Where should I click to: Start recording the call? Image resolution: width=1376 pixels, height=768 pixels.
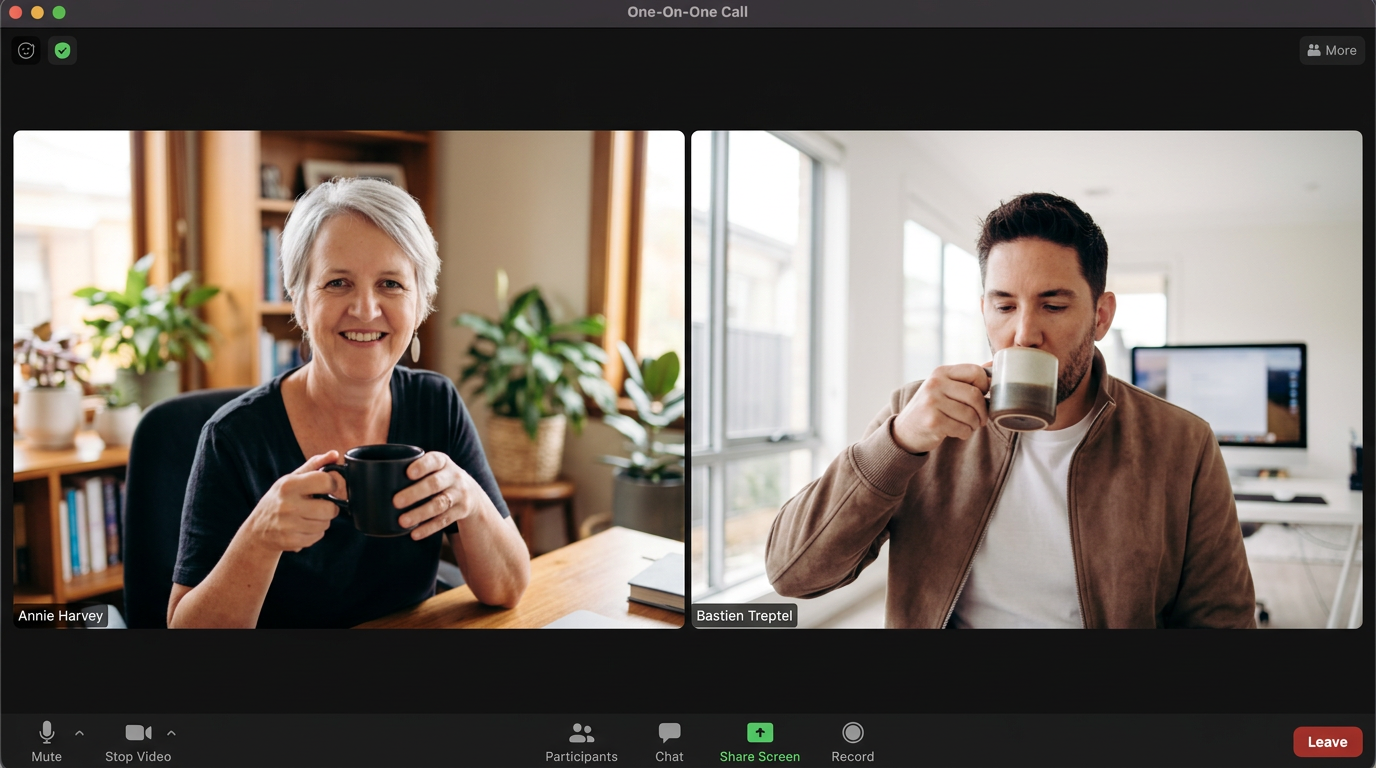tap(853, 742)
